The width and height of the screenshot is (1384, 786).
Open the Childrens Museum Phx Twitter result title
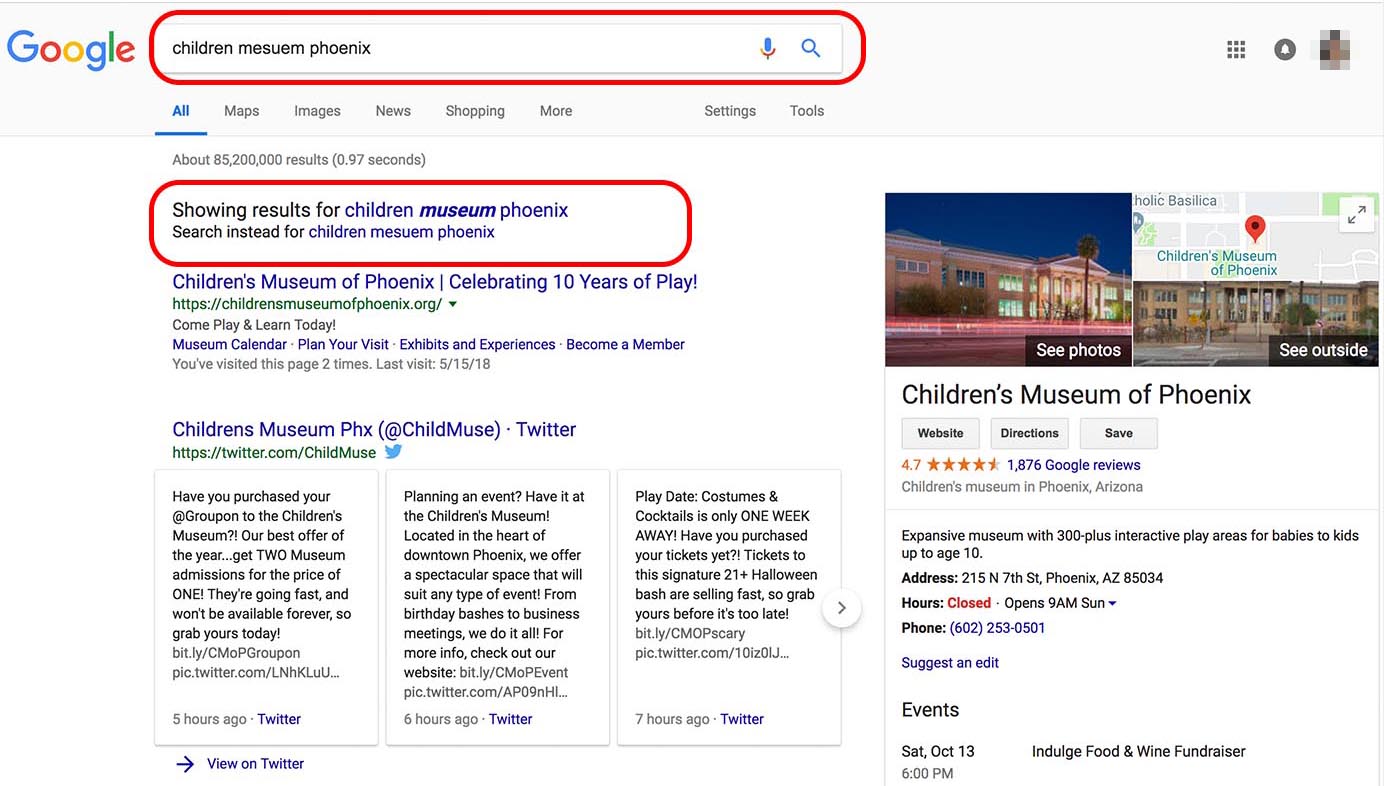[374, 430]
